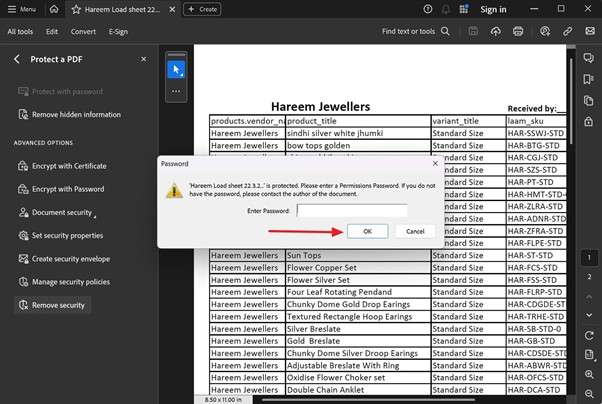Open the quick toolbar more options dots
Image resolution: width=602 pixels, height=404 pixels.
tap(176, 91)
